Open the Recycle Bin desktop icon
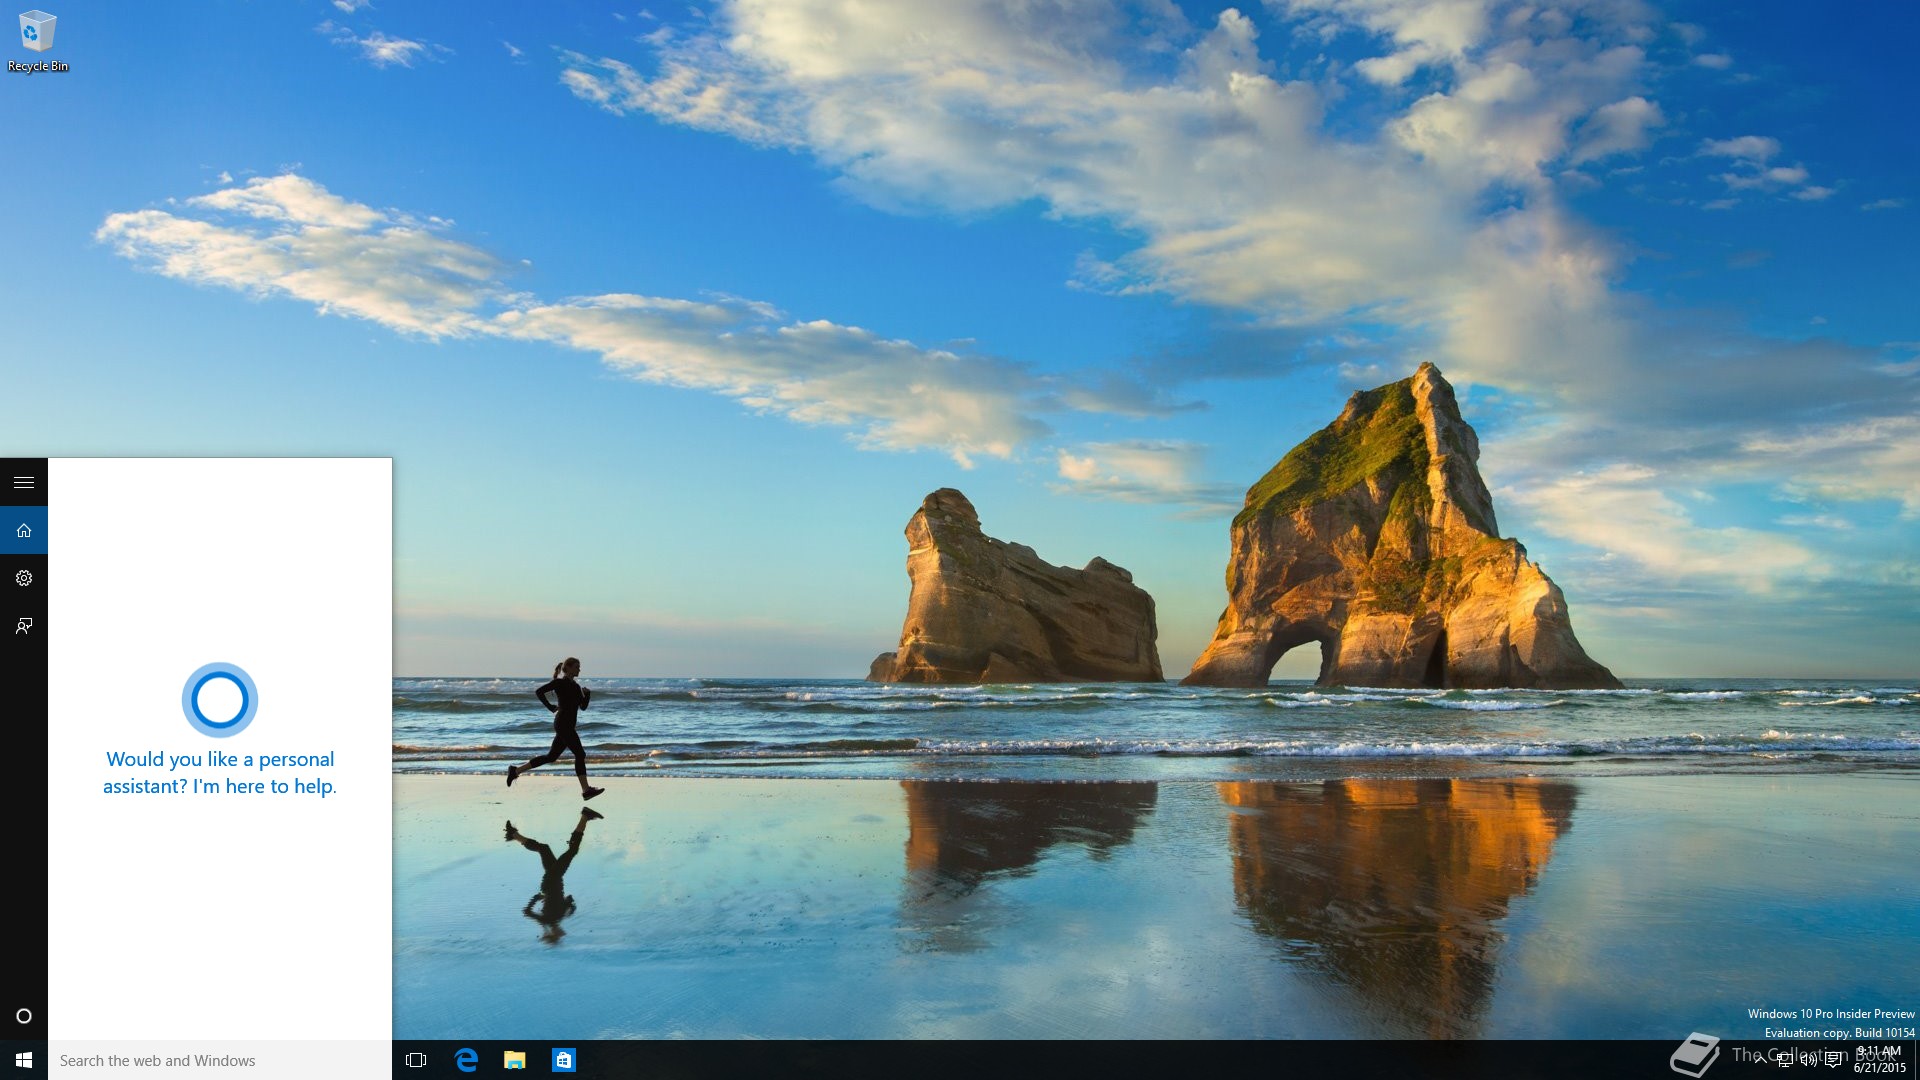The image size is (1920, 1080). (38, 41)
